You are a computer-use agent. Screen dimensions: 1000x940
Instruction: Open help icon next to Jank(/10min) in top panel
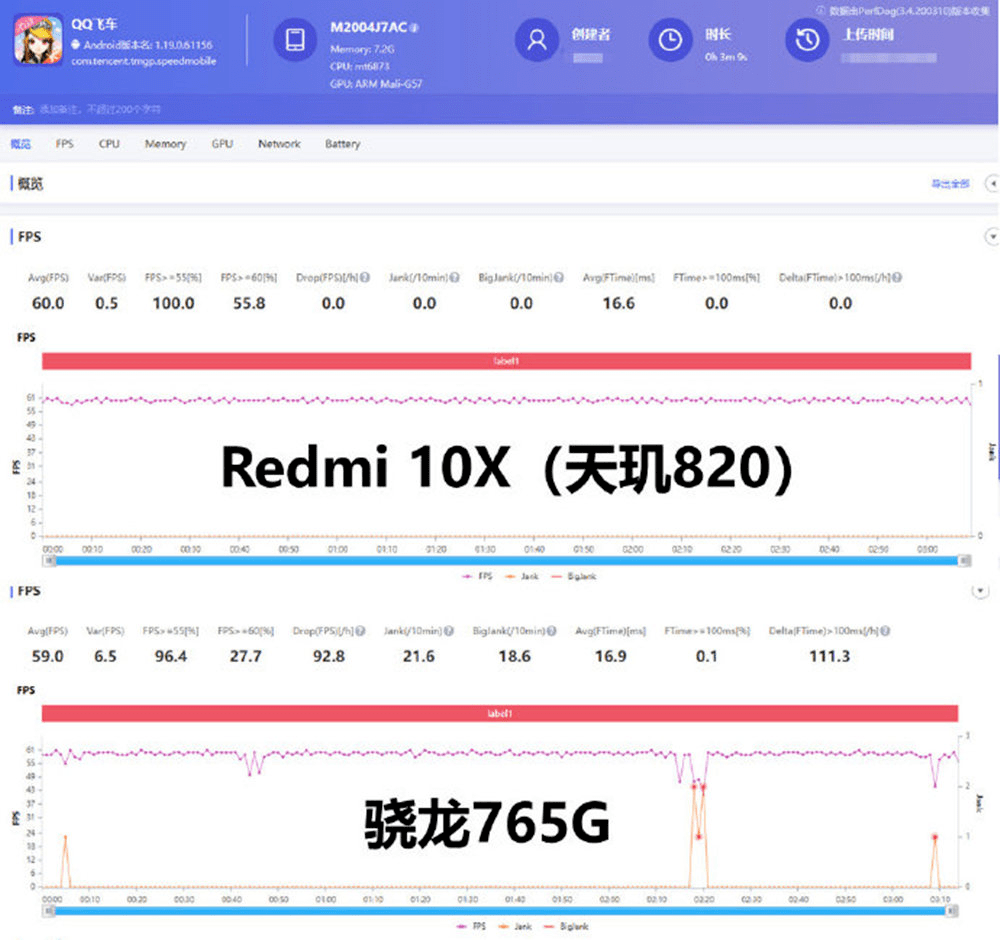pos(454,277)
